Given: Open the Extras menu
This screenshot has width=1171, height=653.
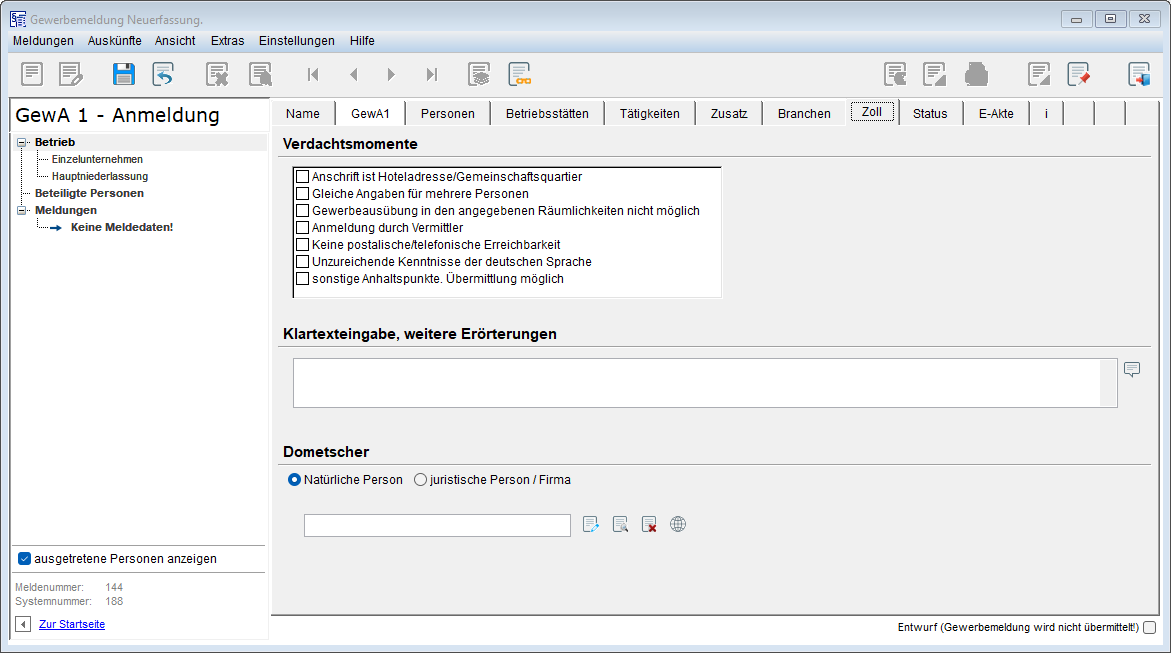Looking at the screenshot, I should (227, 41).
